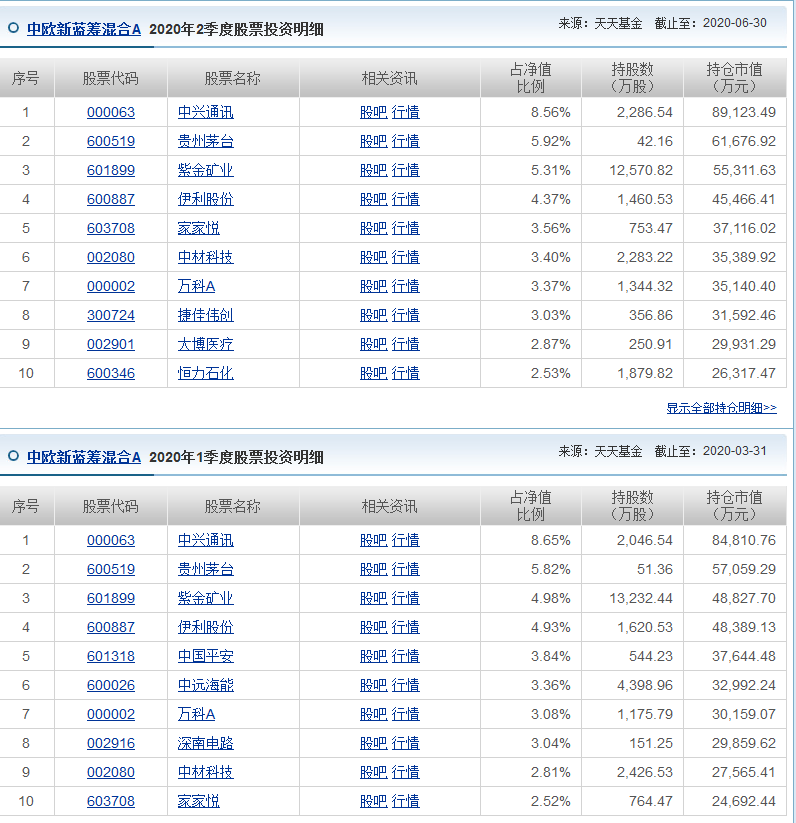This screenshot has width=796, height=823.
Task: Open 伊利股份 name in 2季度 table
Action: coord(206,199)
